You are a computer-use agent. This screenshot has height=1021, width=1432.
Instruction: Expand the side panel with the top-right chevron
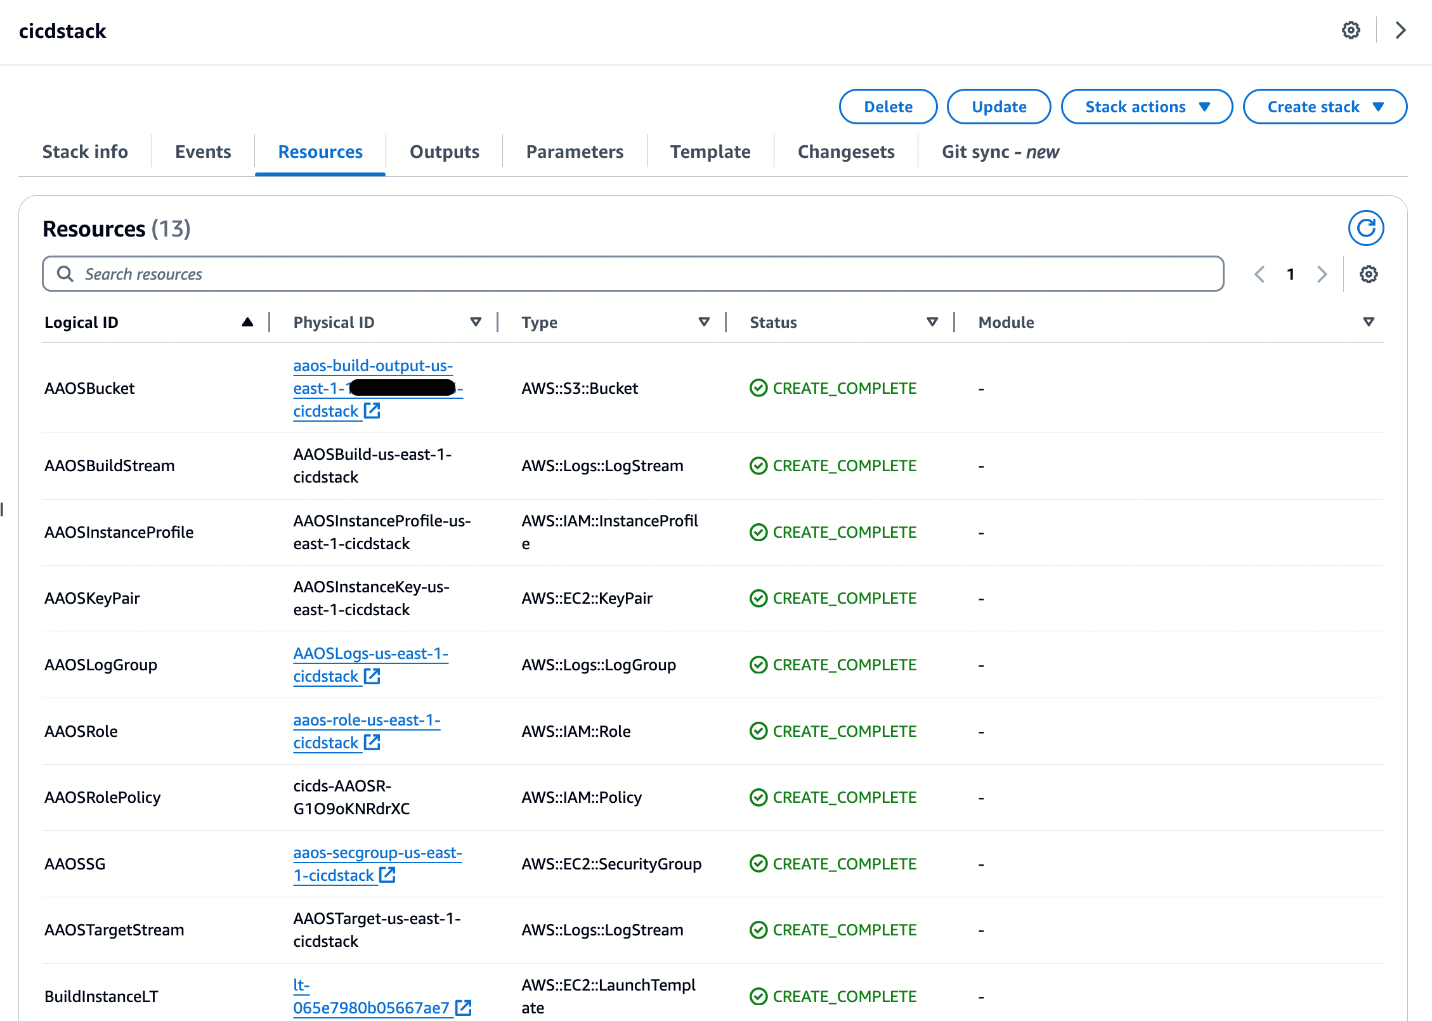click(1400, 30)
